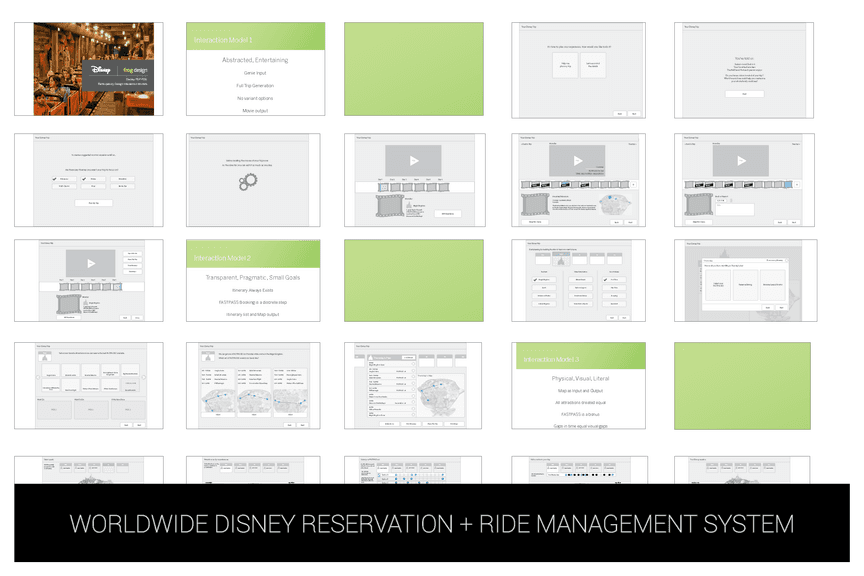This screenshot has height=576, width=864.
Task: Click the 'Physical, Visual, Literal' heading
Action: [580, 379]
